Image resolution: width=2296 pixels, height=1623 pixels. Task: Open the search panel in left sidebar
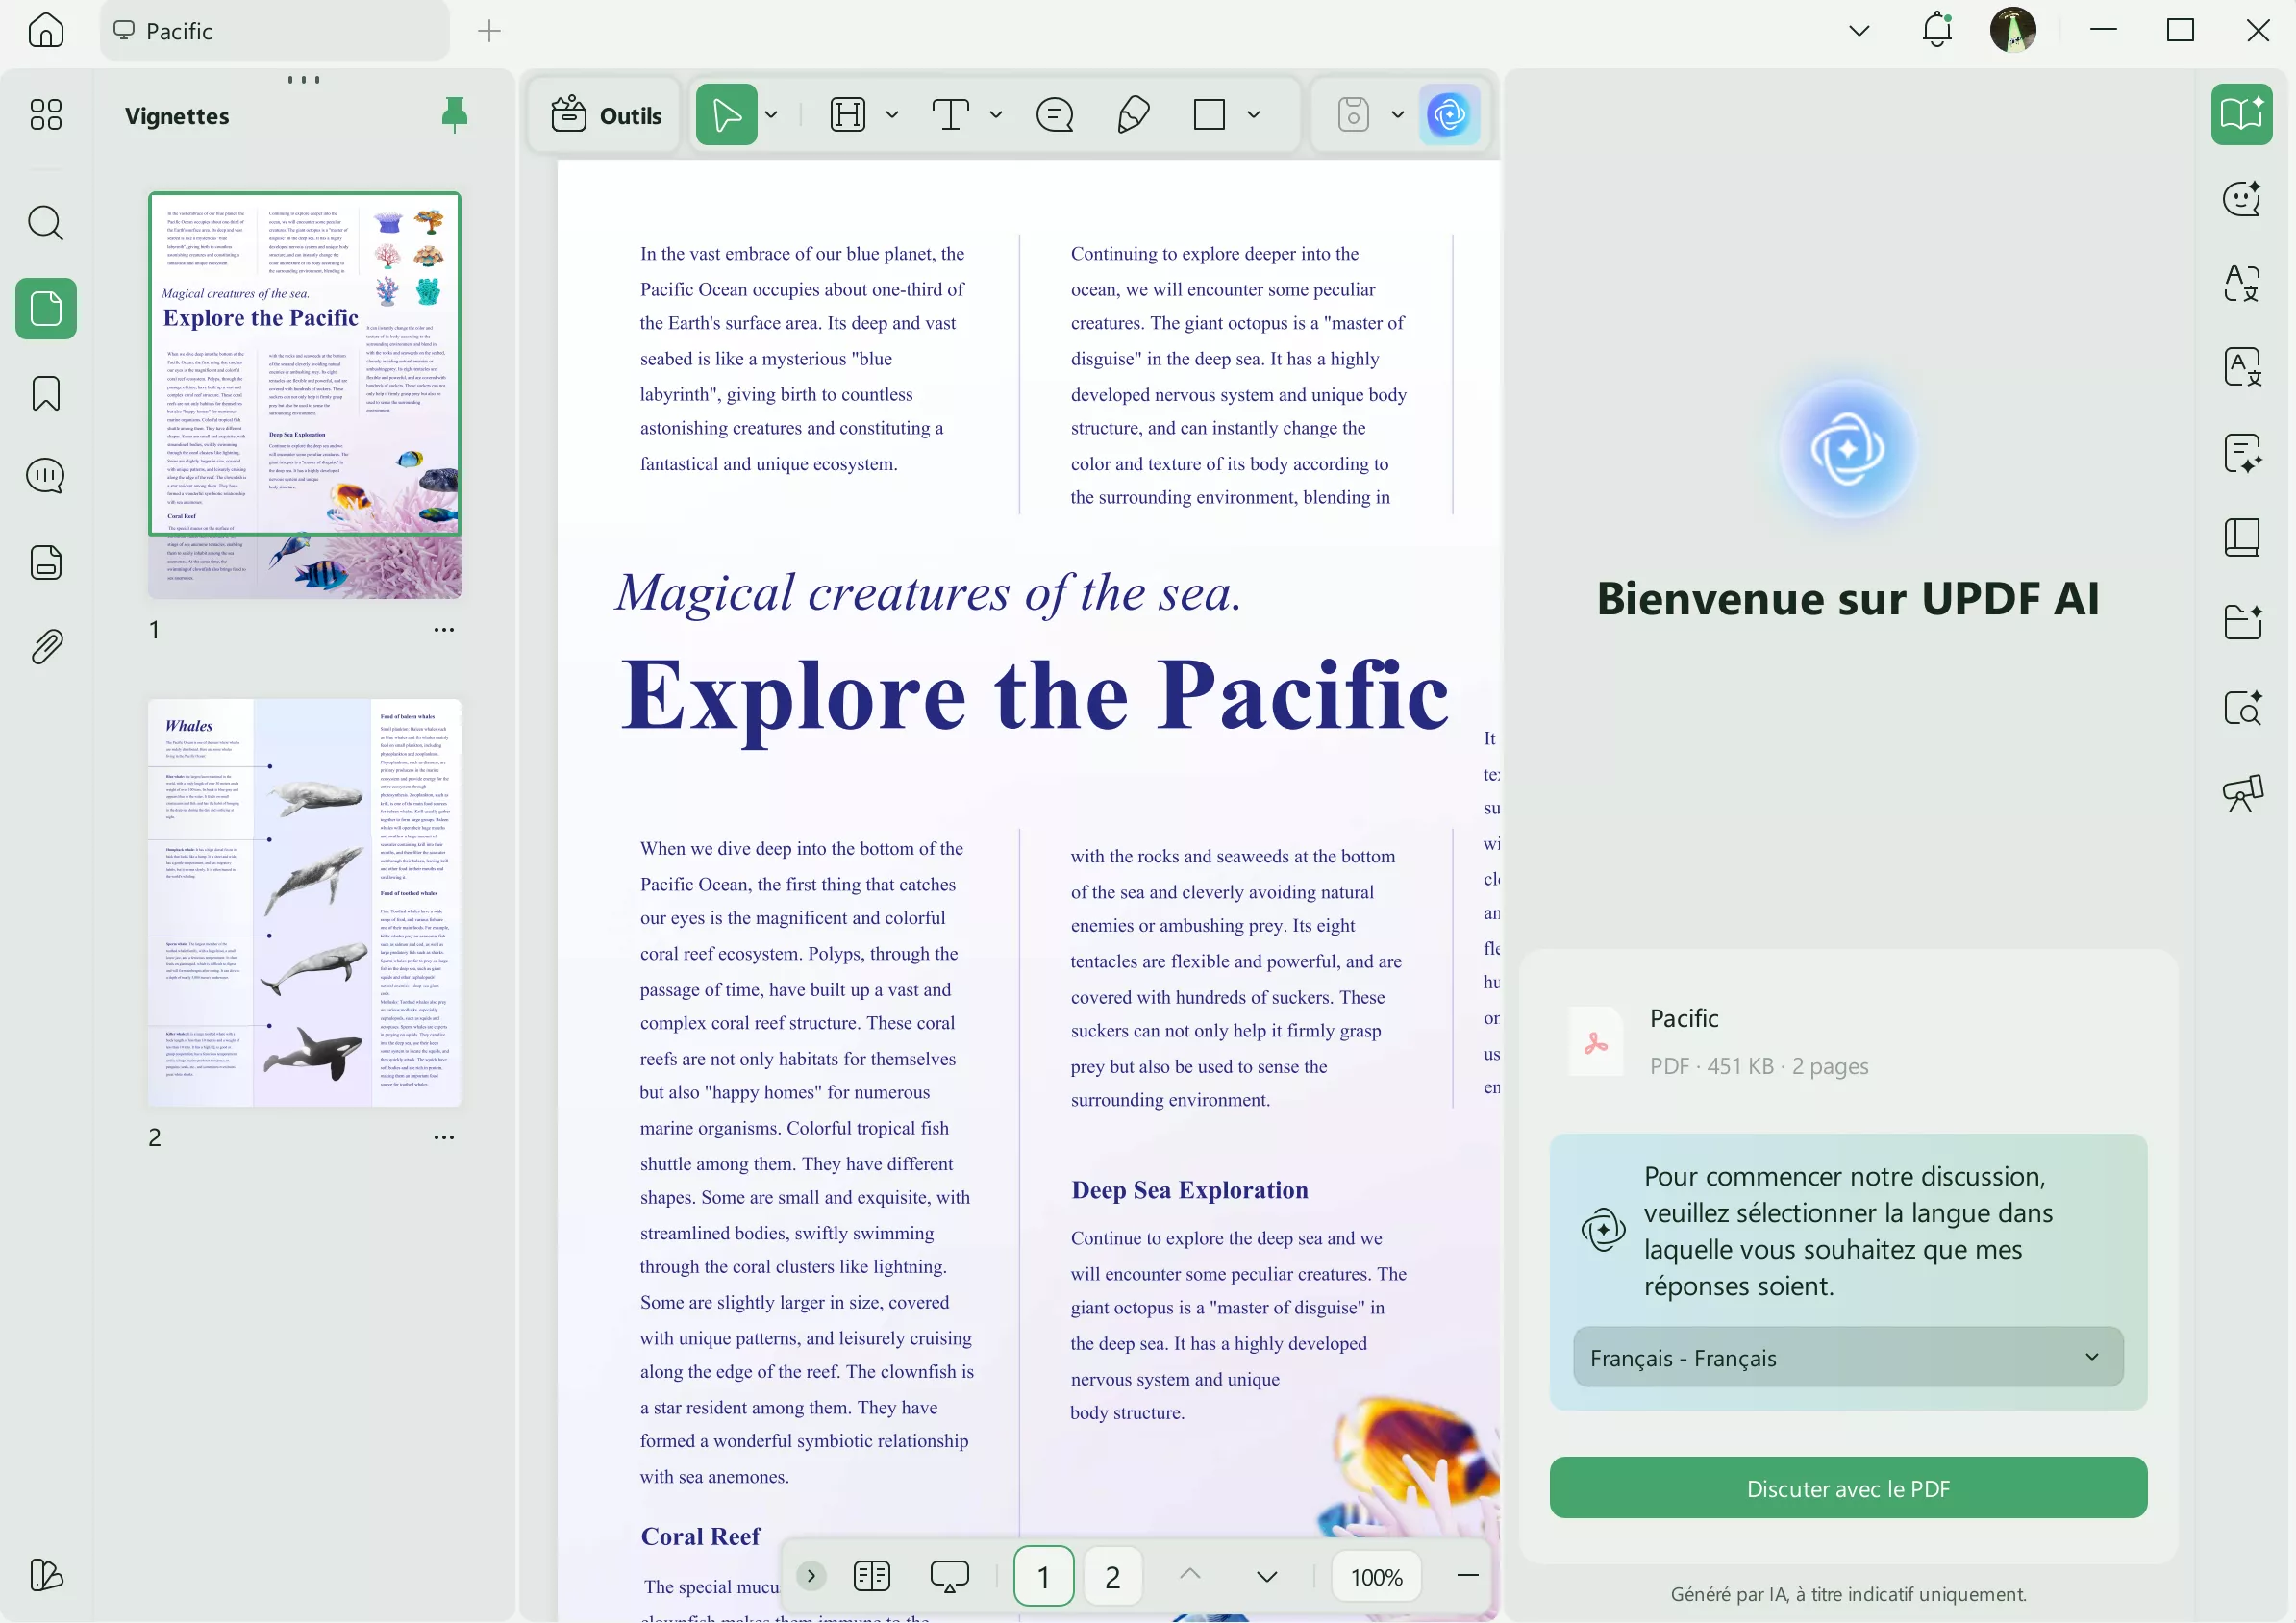46,223
